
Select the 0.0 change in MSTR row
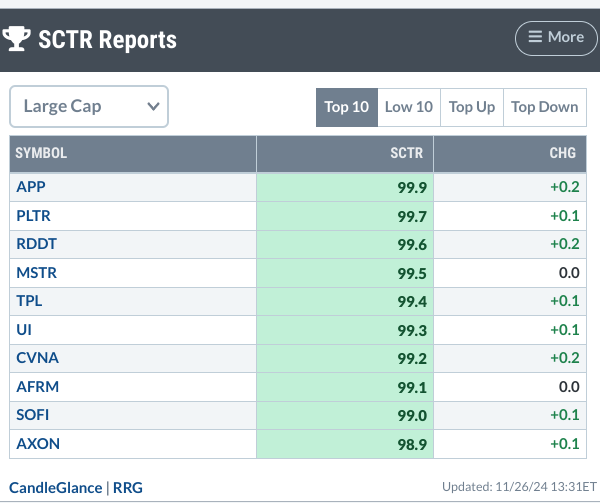(569, 273)
